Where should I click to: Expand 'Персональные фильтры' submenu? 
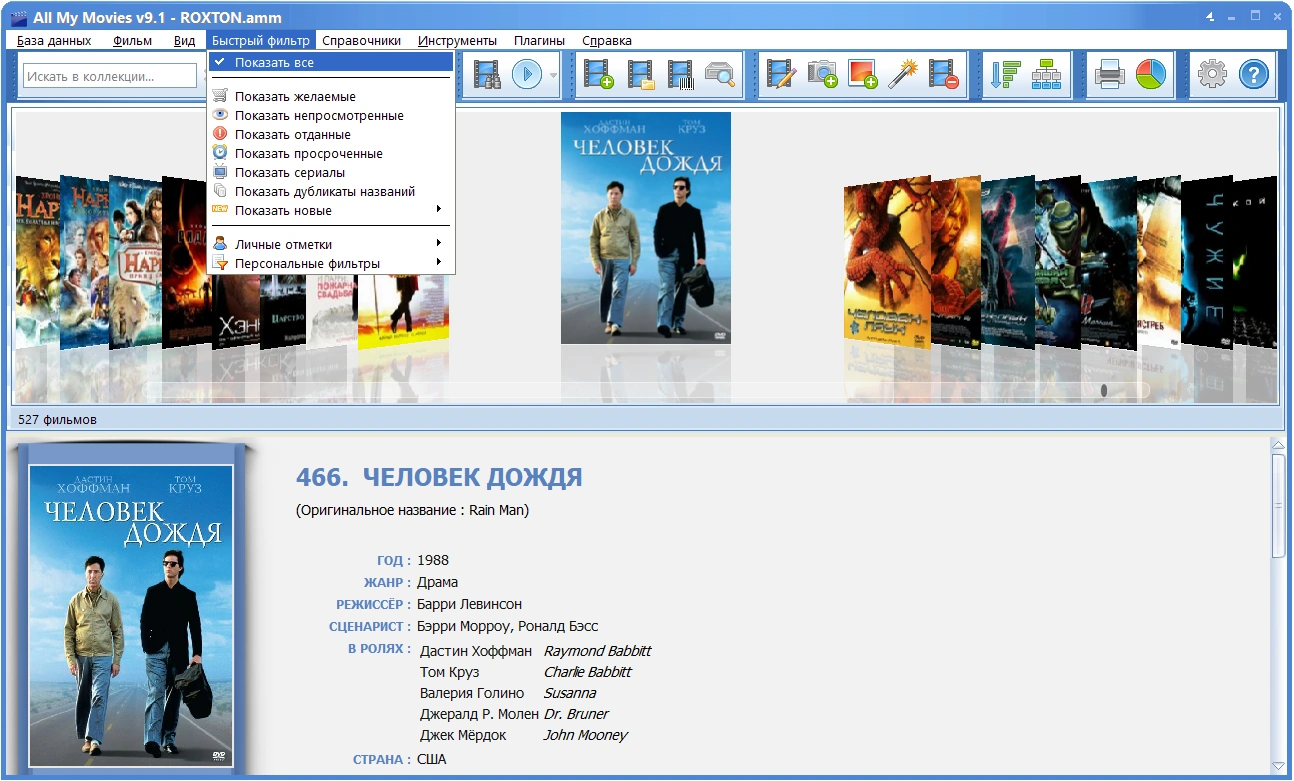(331, 263)
